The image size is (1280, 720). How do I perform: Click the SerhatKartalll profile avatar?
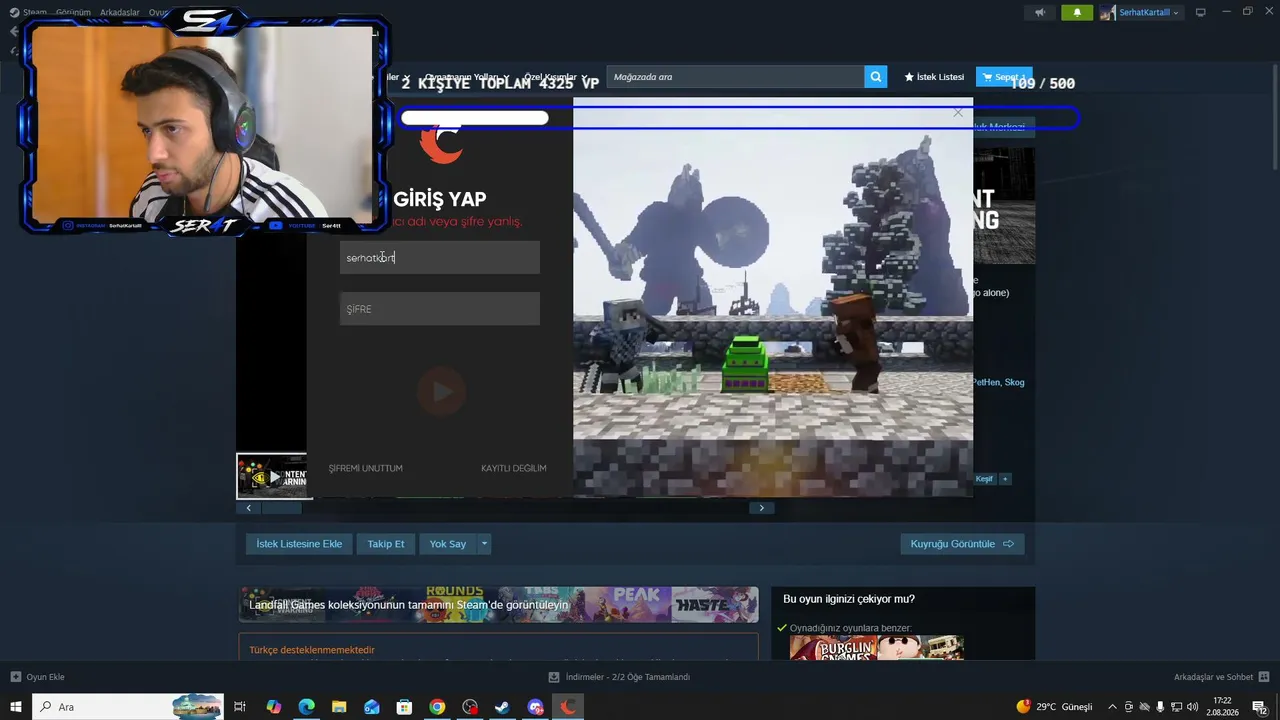point(1108,12)
